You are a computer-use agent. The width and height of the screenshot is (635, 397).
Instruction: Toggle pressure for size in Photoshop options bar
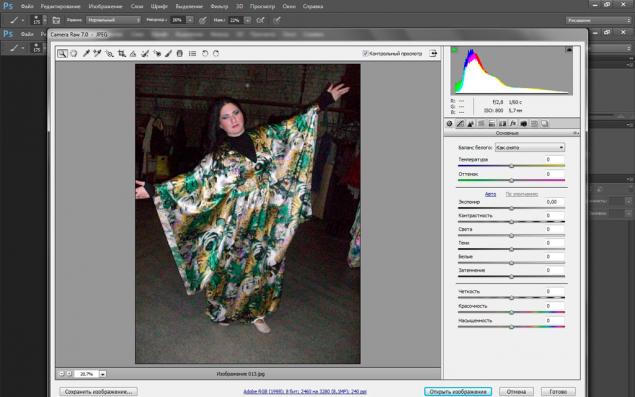(277, 20)
